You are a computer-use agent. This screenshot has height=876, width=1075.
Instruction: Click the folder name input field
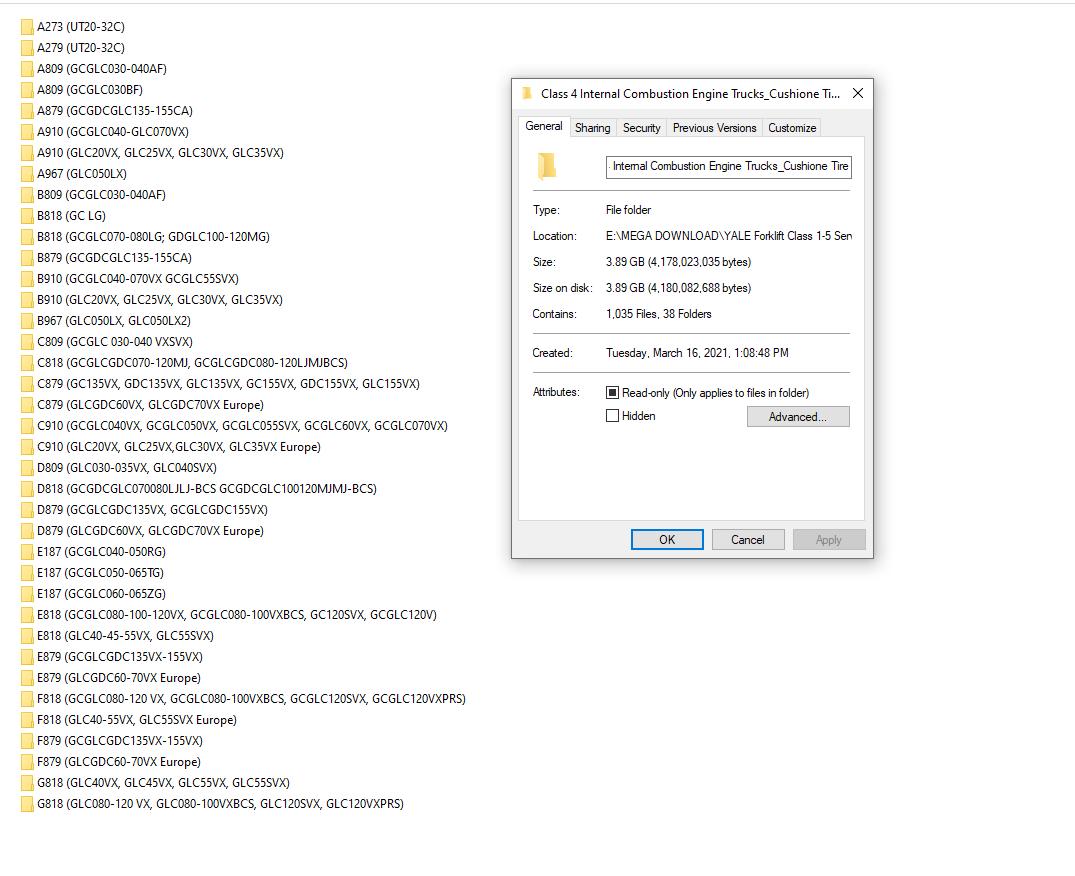[x=729, y=167]
